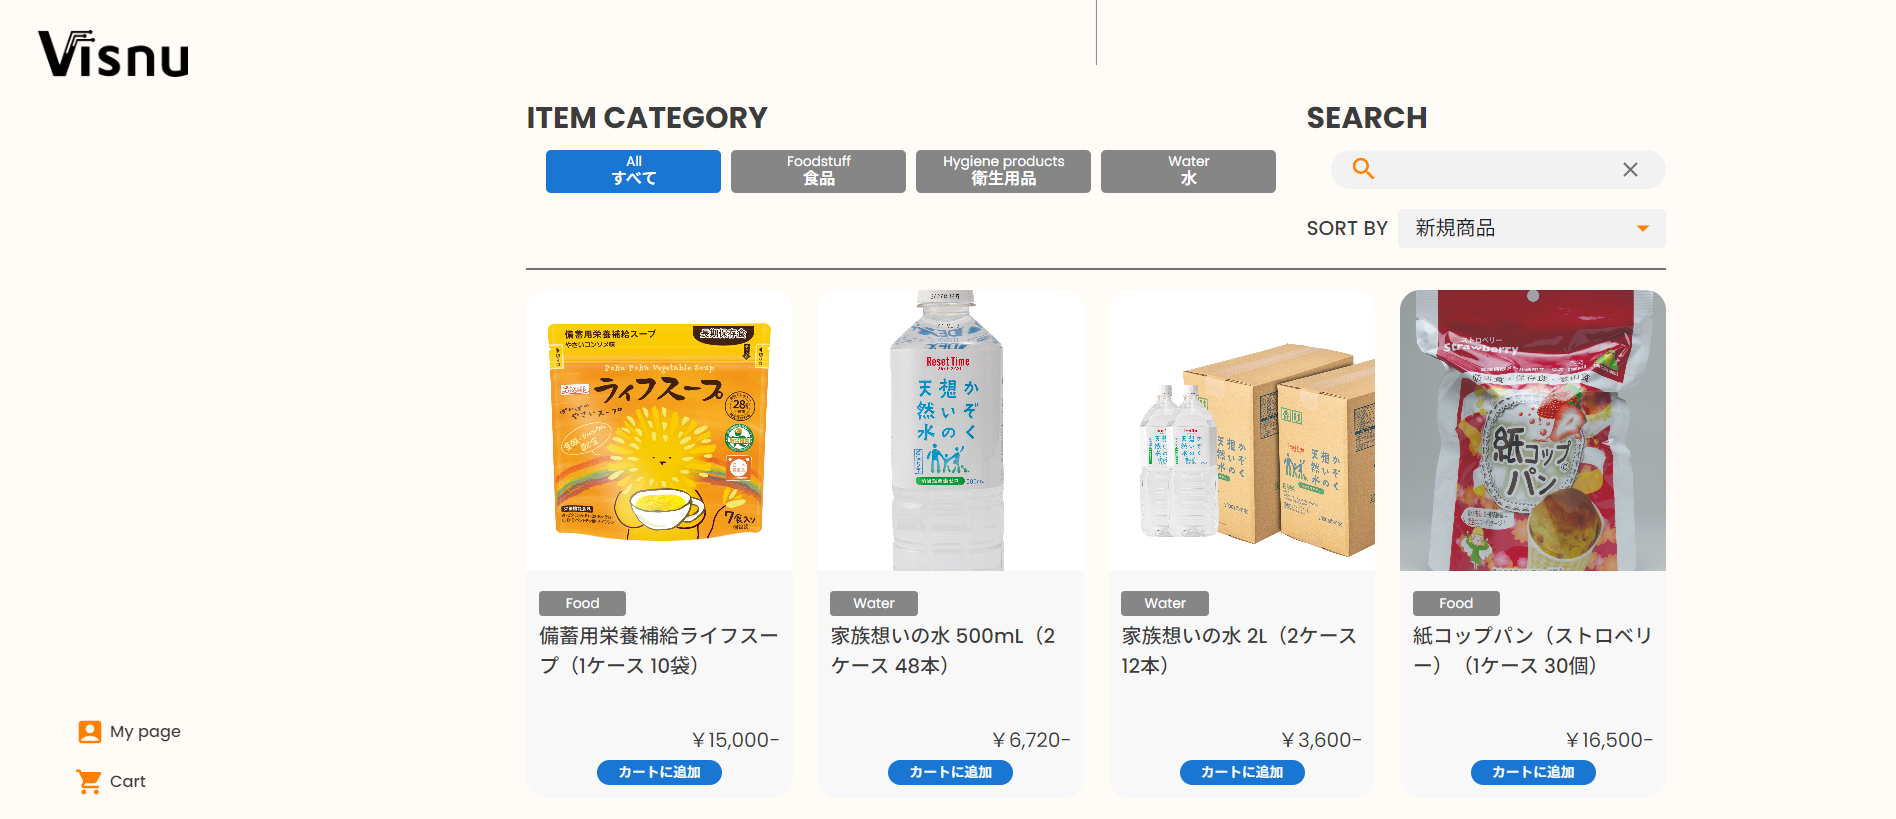Viewport: 1896px width, 819px height.
Task: Click the Visnu logo
Action: pos(113,54)
